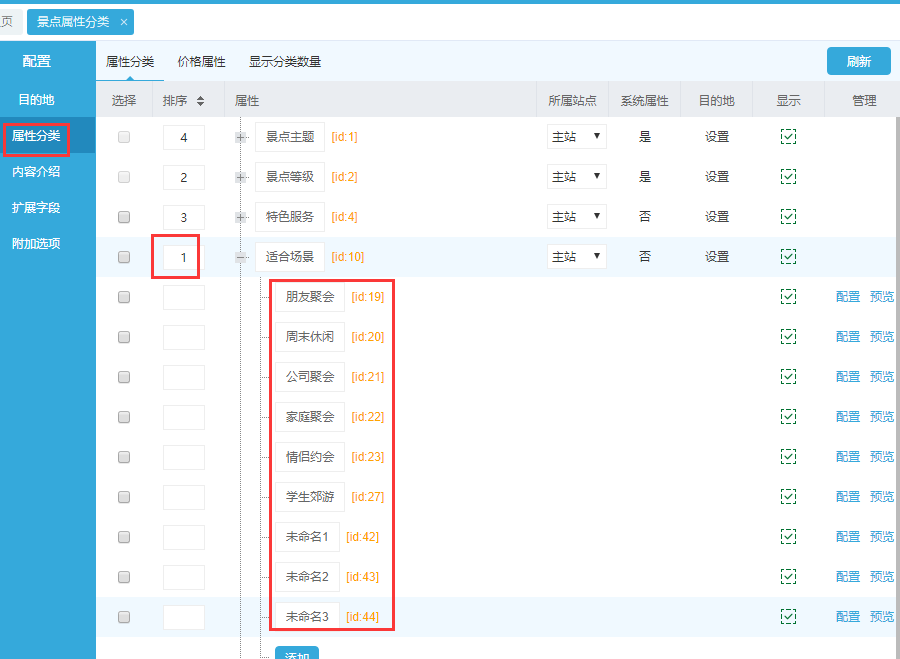Toggle display check icon for 情侣约会
This screenshot has height=659, width=900.
coord(788,457)
